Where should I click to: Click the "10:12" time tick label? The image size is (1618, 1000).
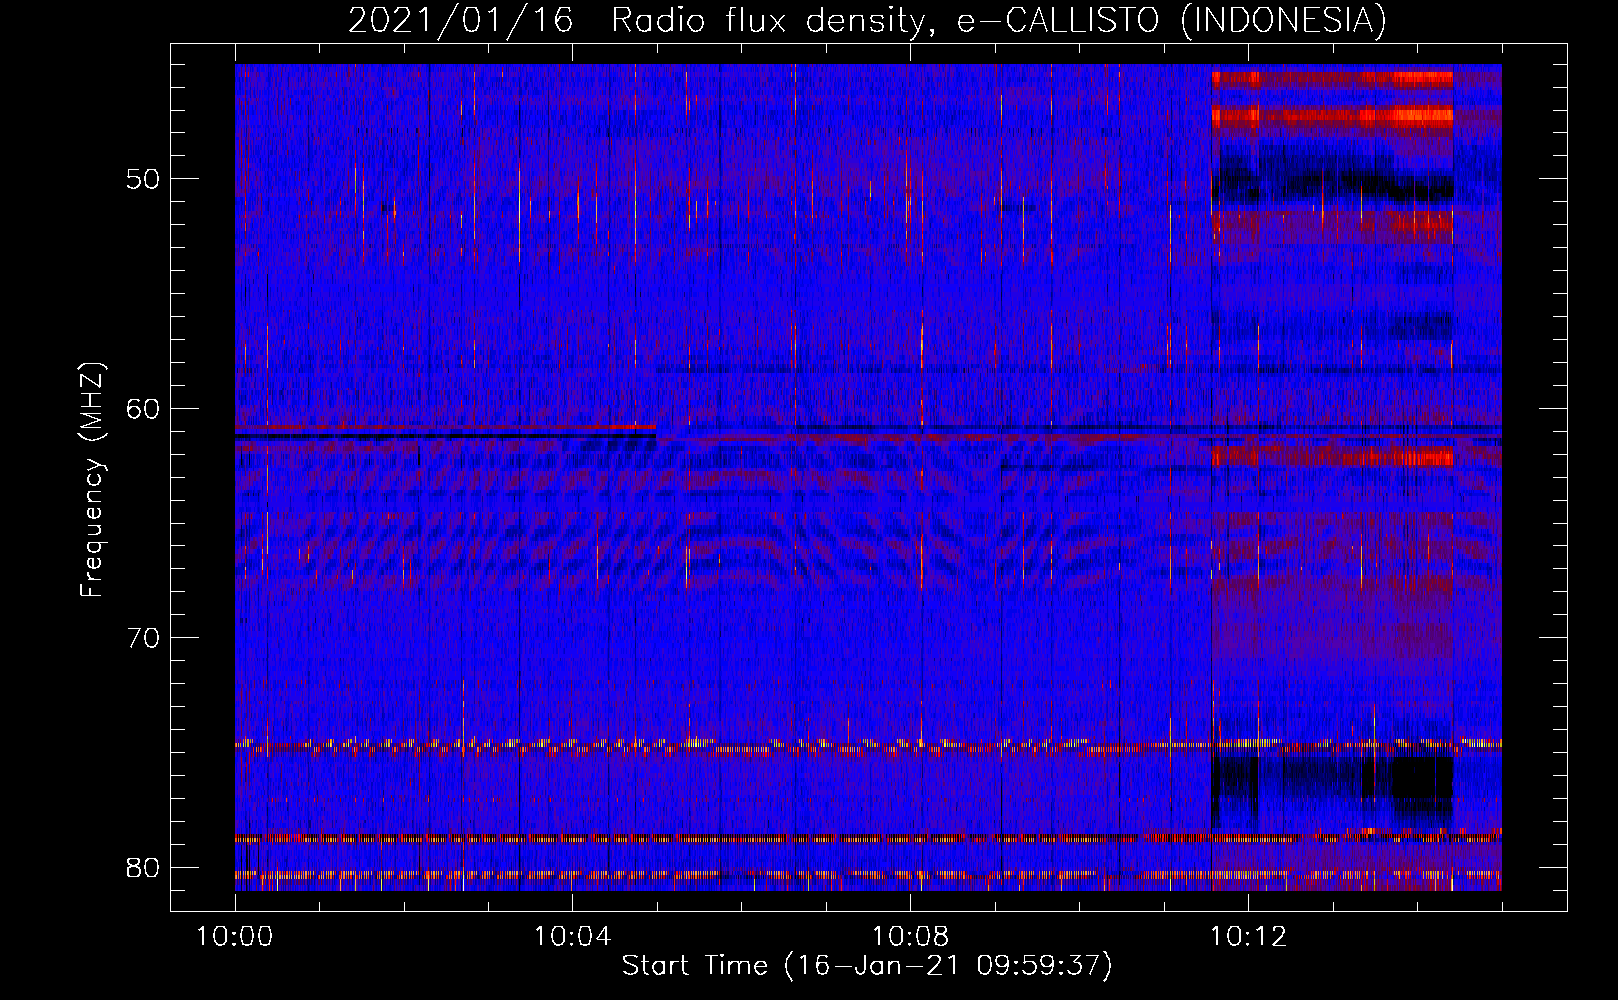1248,937
